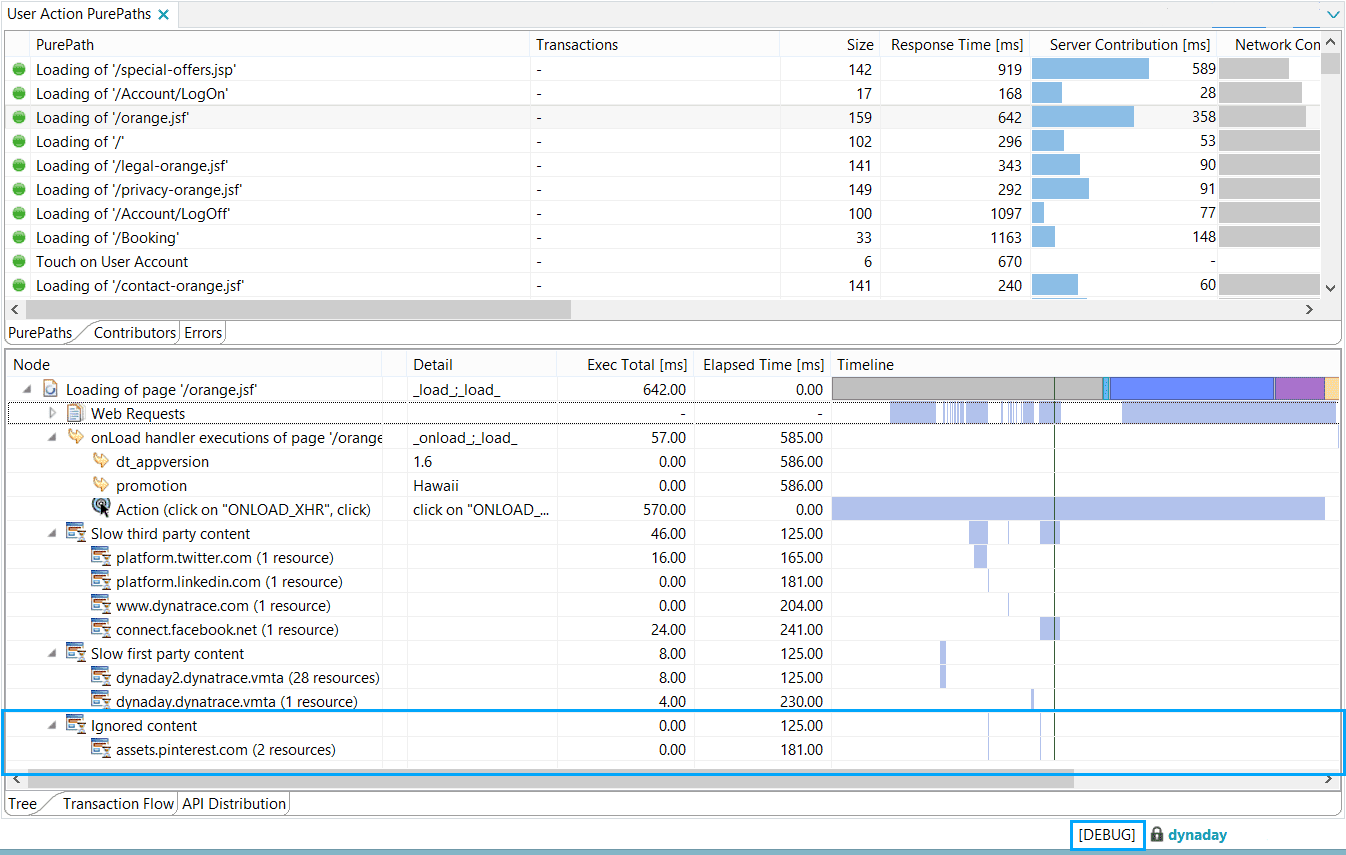The height and width of the screenshot is (855, 1346).
Task: Click icon of assets.pinterest.com resources
Action: (100, 749)
